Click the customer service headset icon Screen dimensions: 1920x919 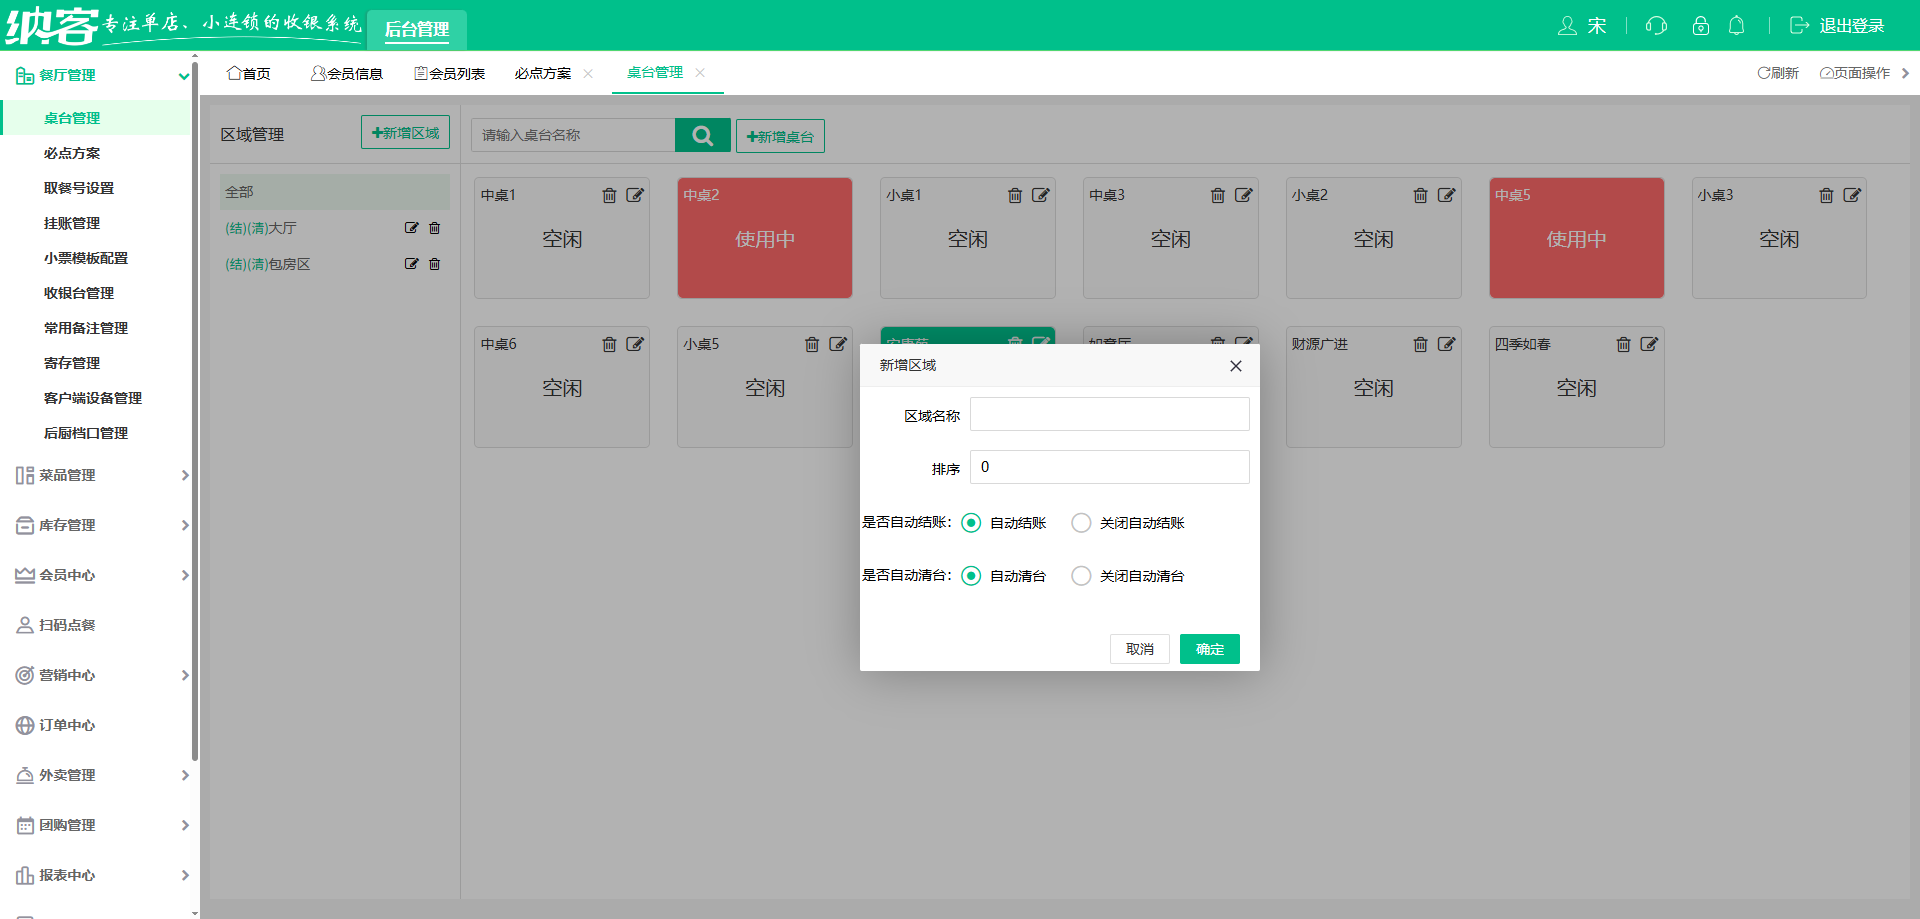tap(1657, 26)
